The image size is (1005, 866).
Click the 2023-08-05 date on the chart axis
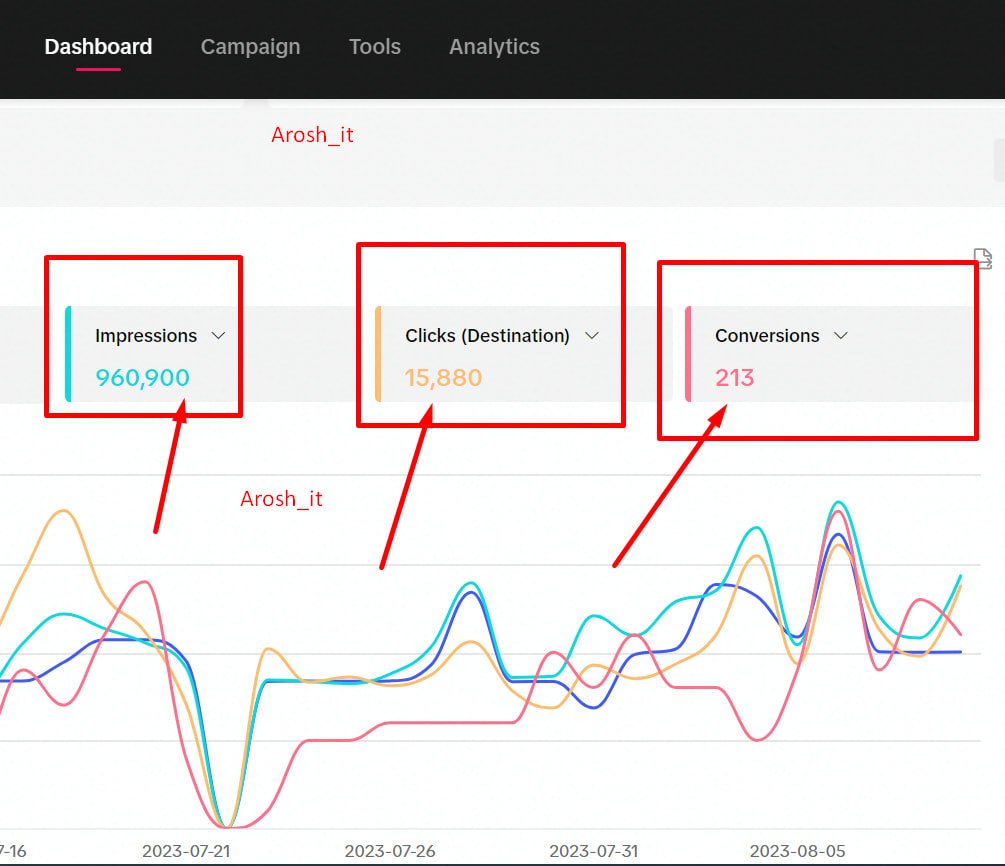pyautogui.click(x=797, y=851)
